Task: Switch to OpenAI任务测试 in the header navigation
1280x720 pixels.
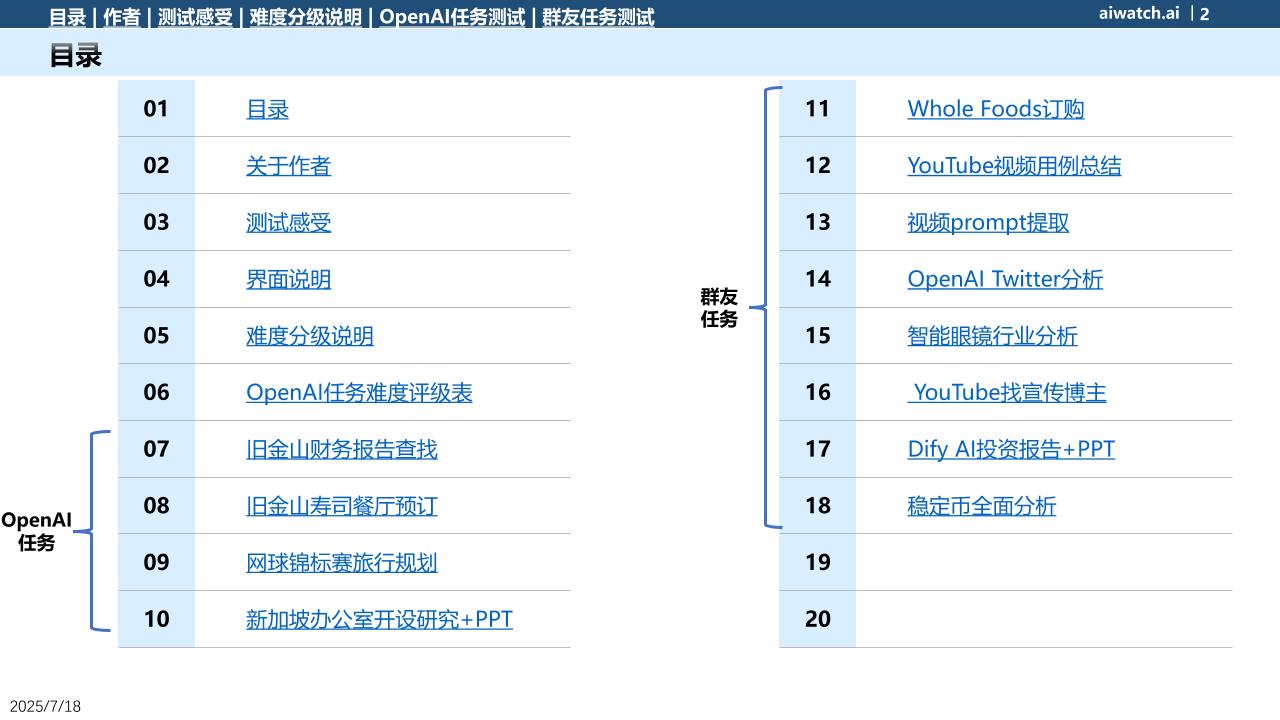Action: [x=452, y=17]
